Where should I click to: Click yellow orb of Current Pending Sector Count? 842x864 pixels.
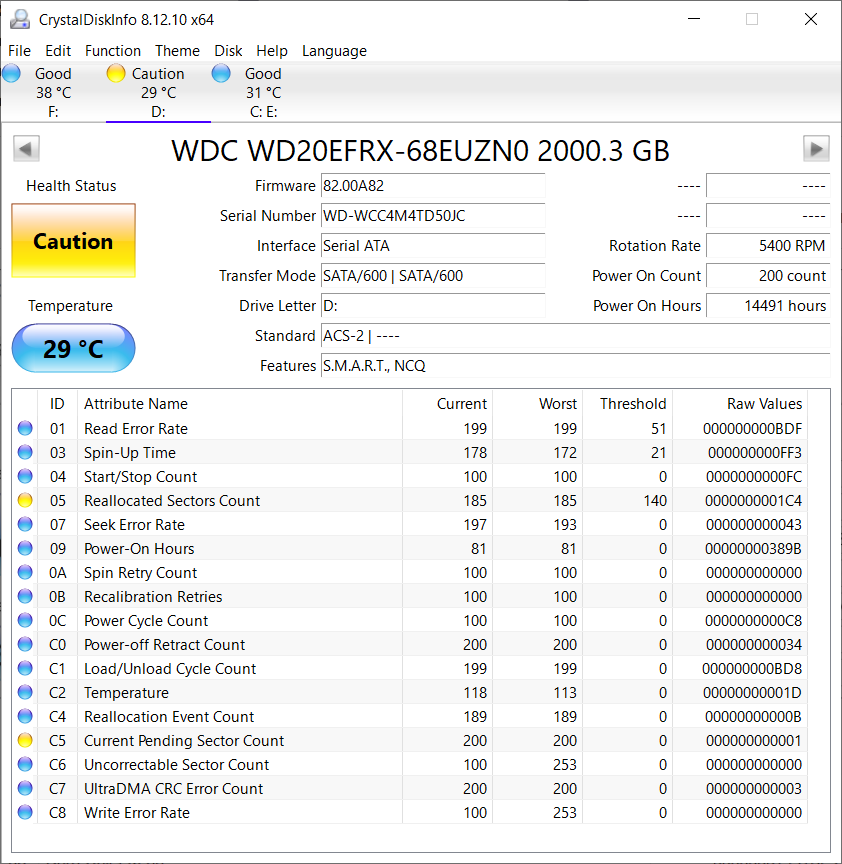tap(25, 740)
